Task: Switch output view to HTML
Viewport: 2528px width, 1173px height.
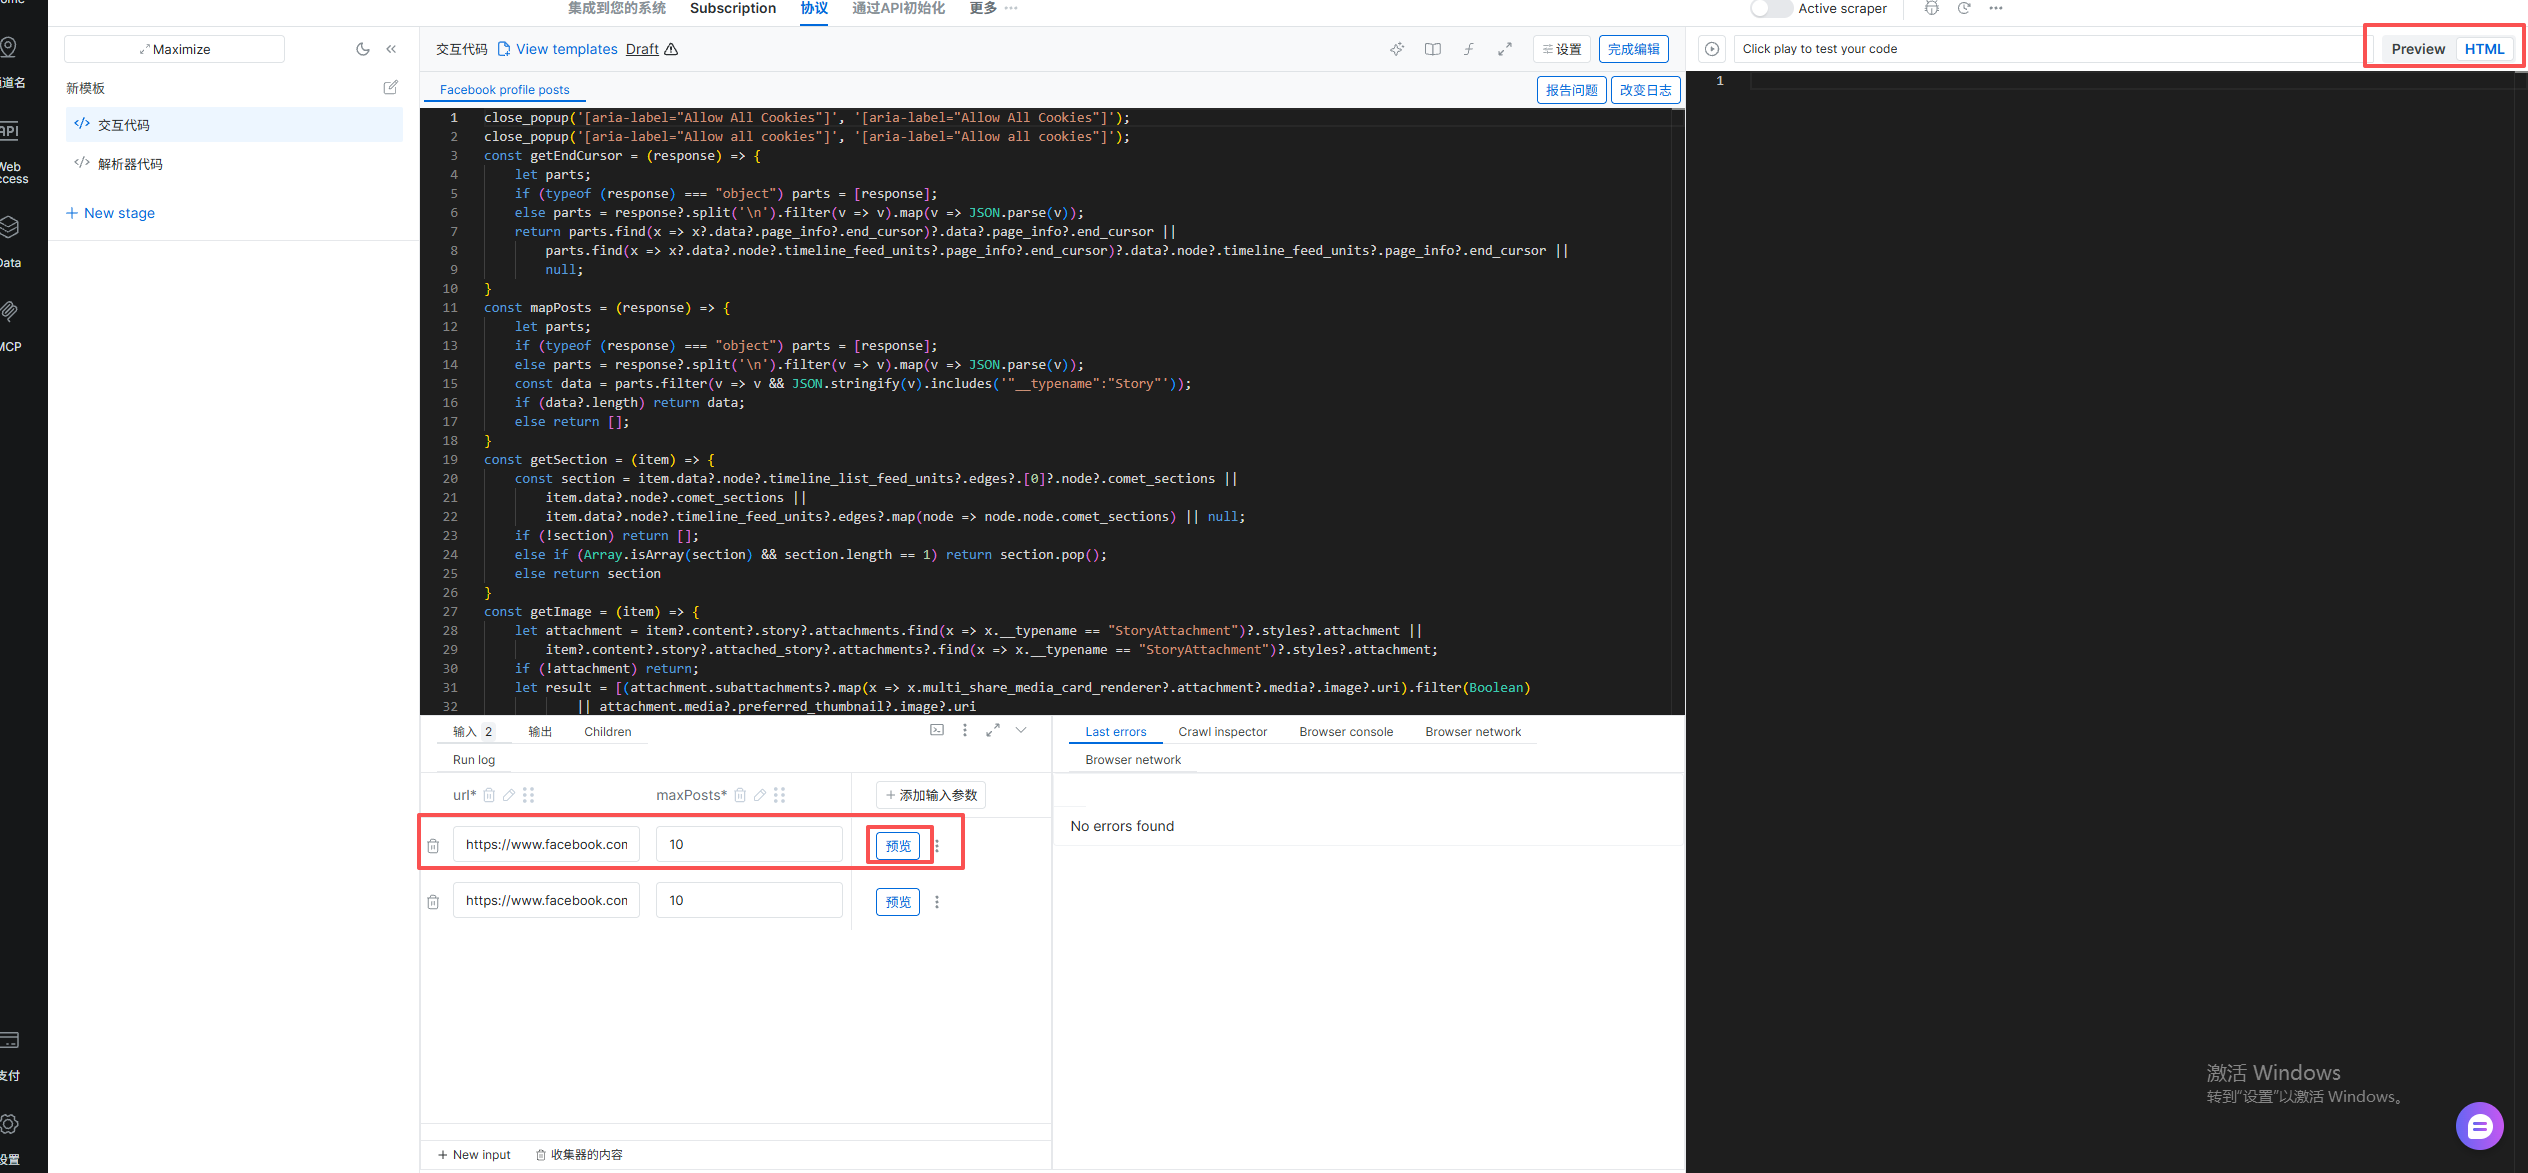Action: [x=2484, y=49]
